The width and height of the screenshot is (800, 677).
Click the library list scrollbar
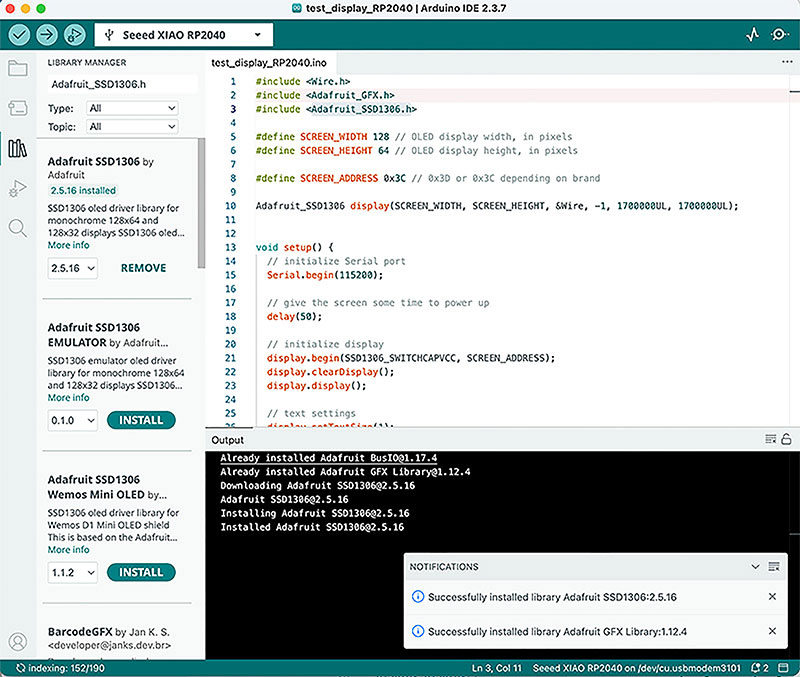(x=202, y=204)
